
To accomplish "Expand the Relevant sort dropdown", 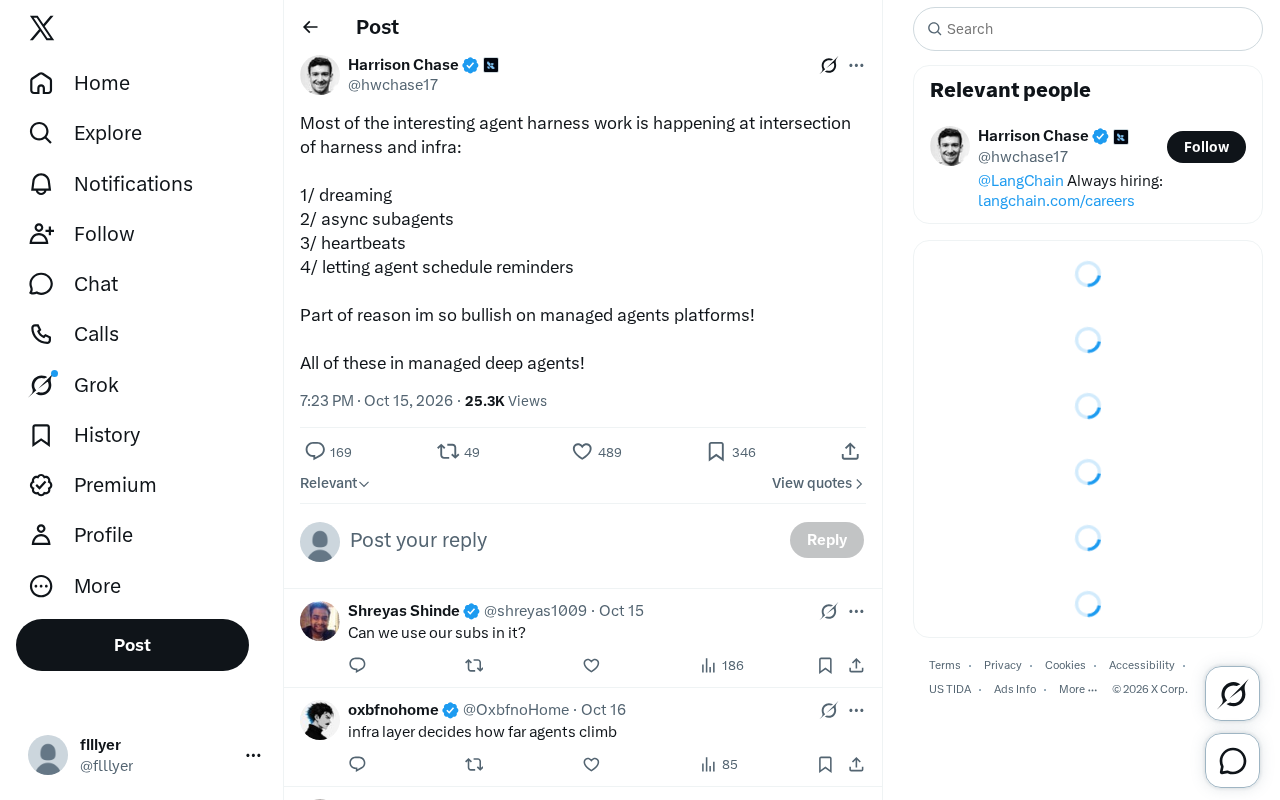I will pyautogui.click(x=335, y=483).
